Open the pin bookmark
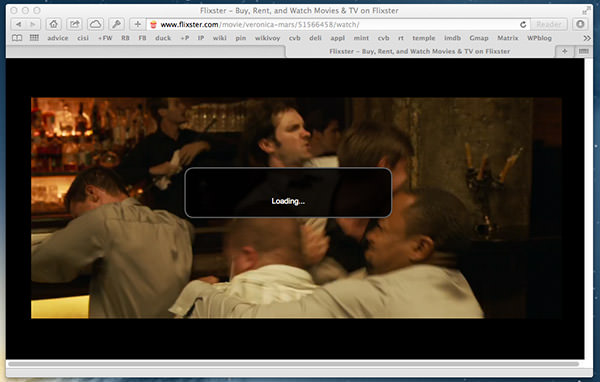Image resolution: width=600 pixels, height=382 pixels. tap(241, 38)
